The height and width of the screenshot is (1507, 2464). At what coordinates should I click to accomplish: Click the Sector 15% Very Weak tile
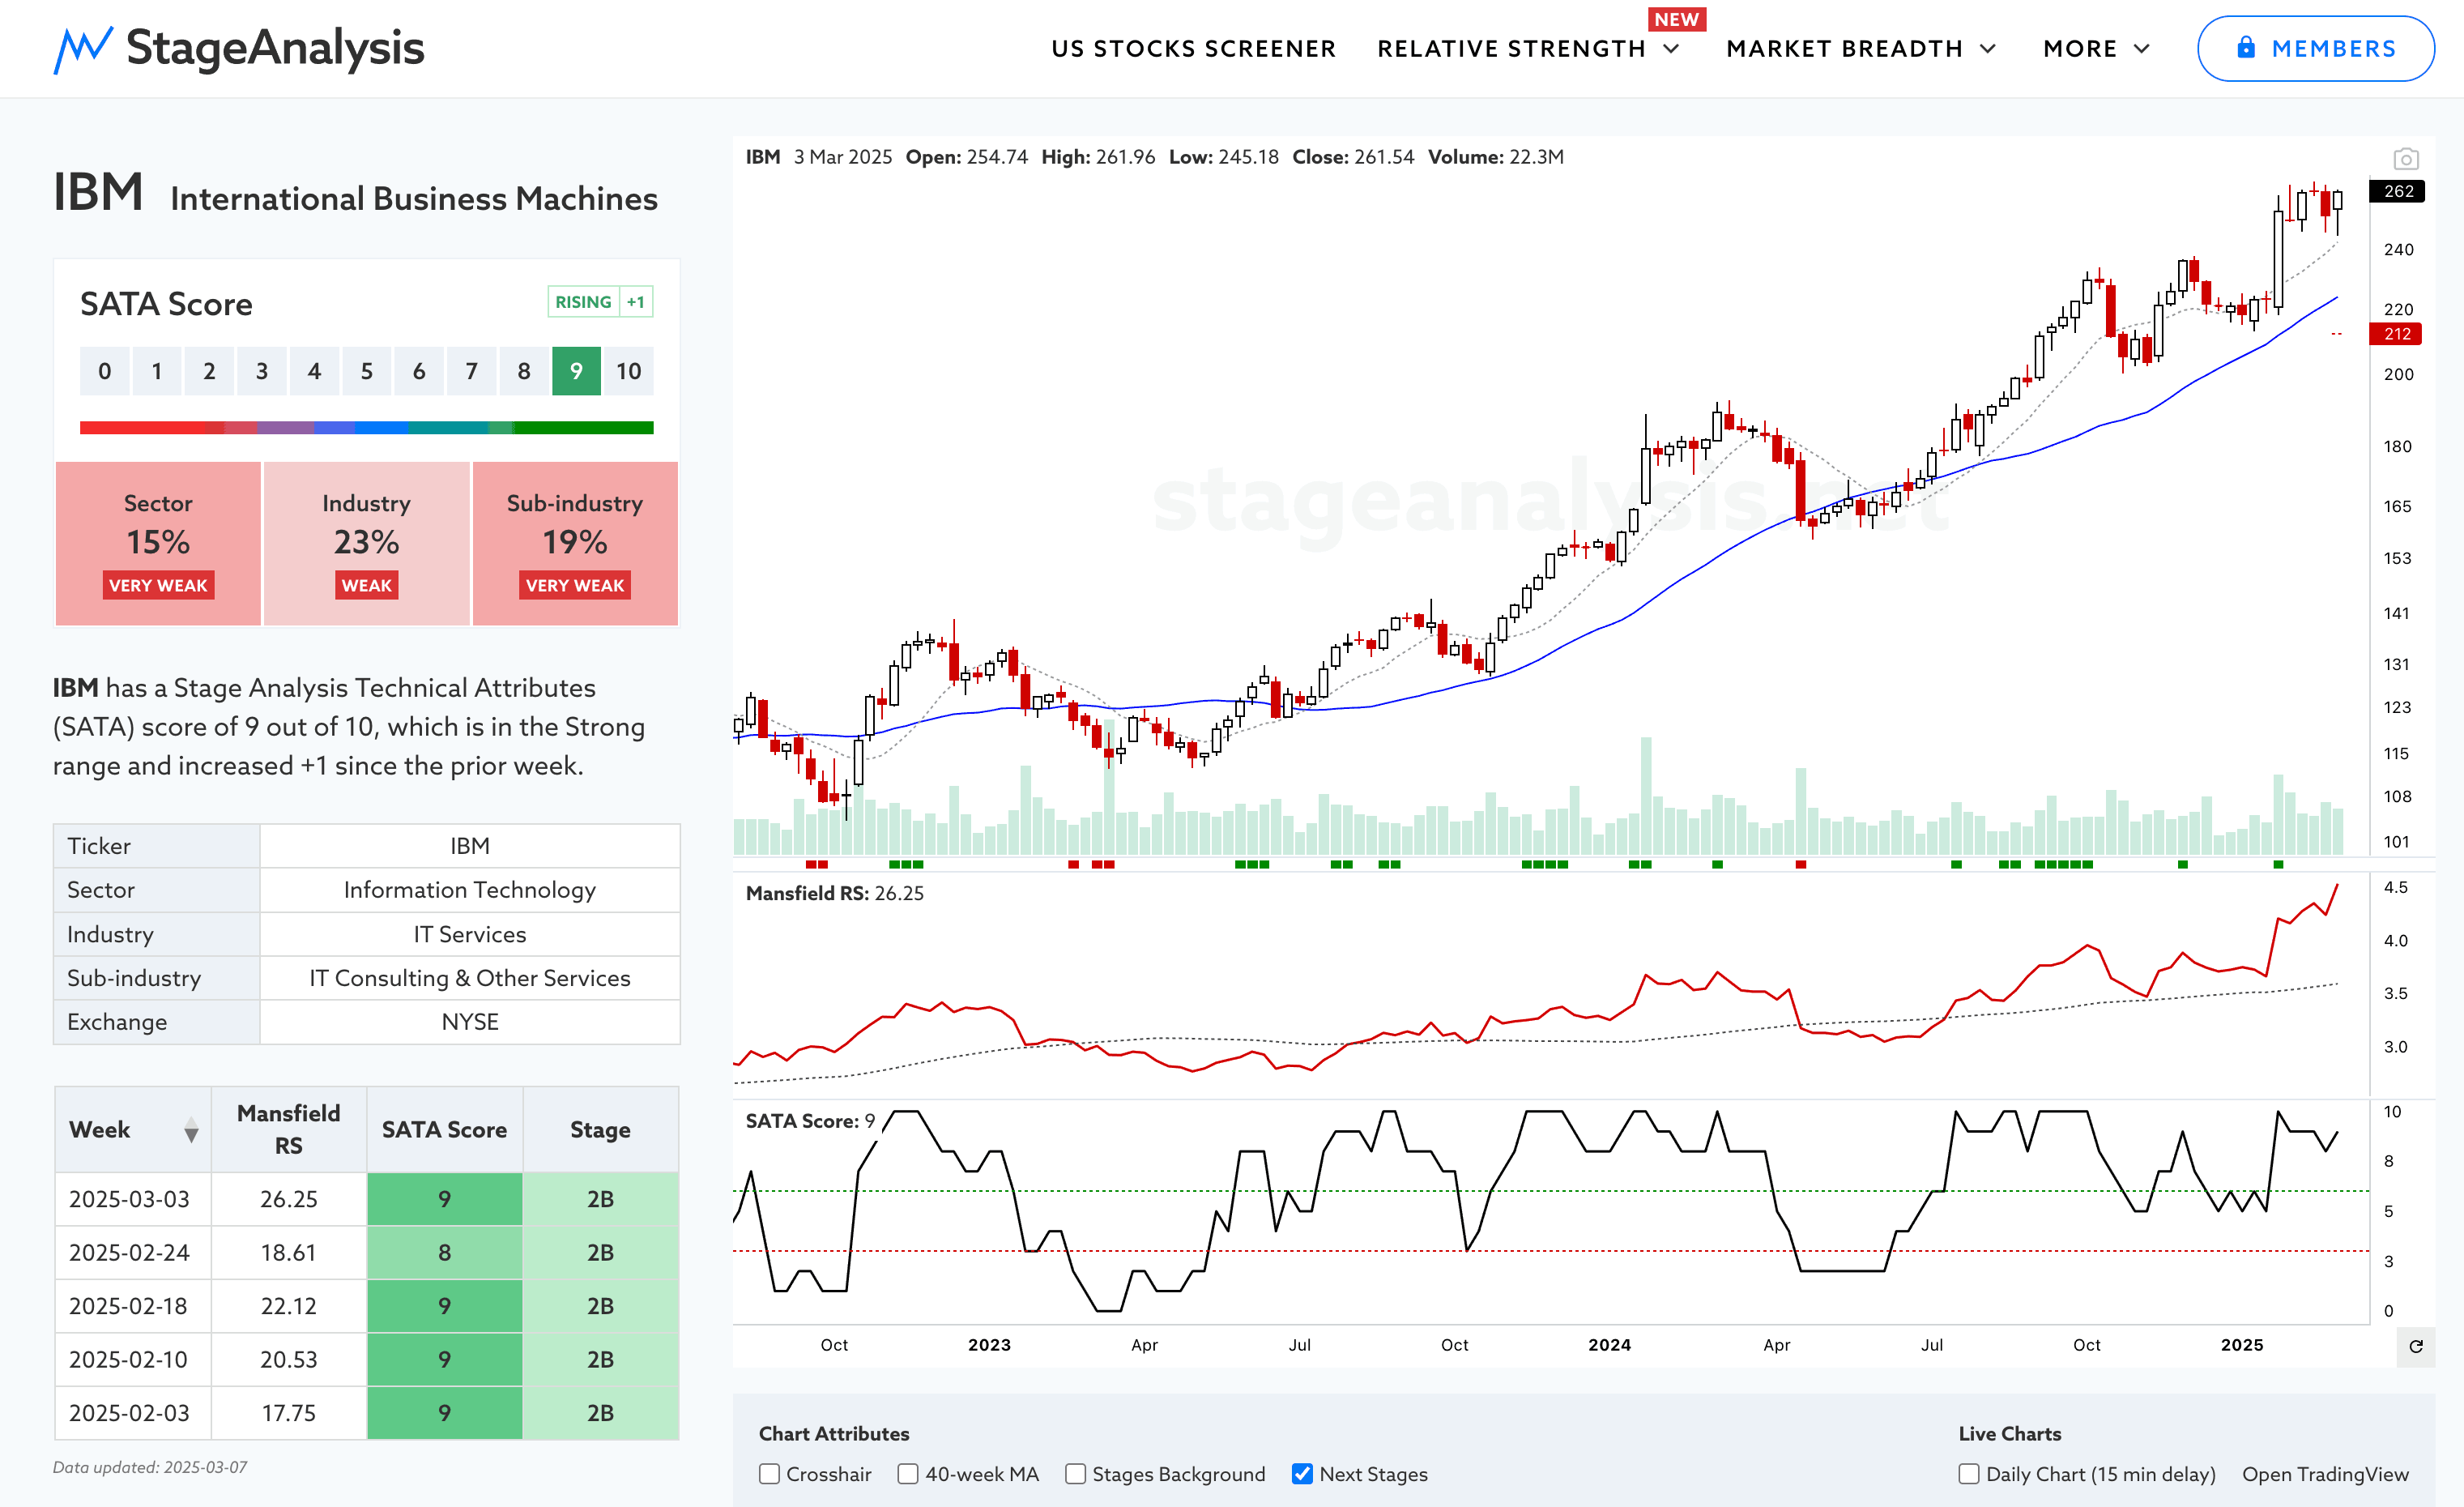[x=158, y=544]
